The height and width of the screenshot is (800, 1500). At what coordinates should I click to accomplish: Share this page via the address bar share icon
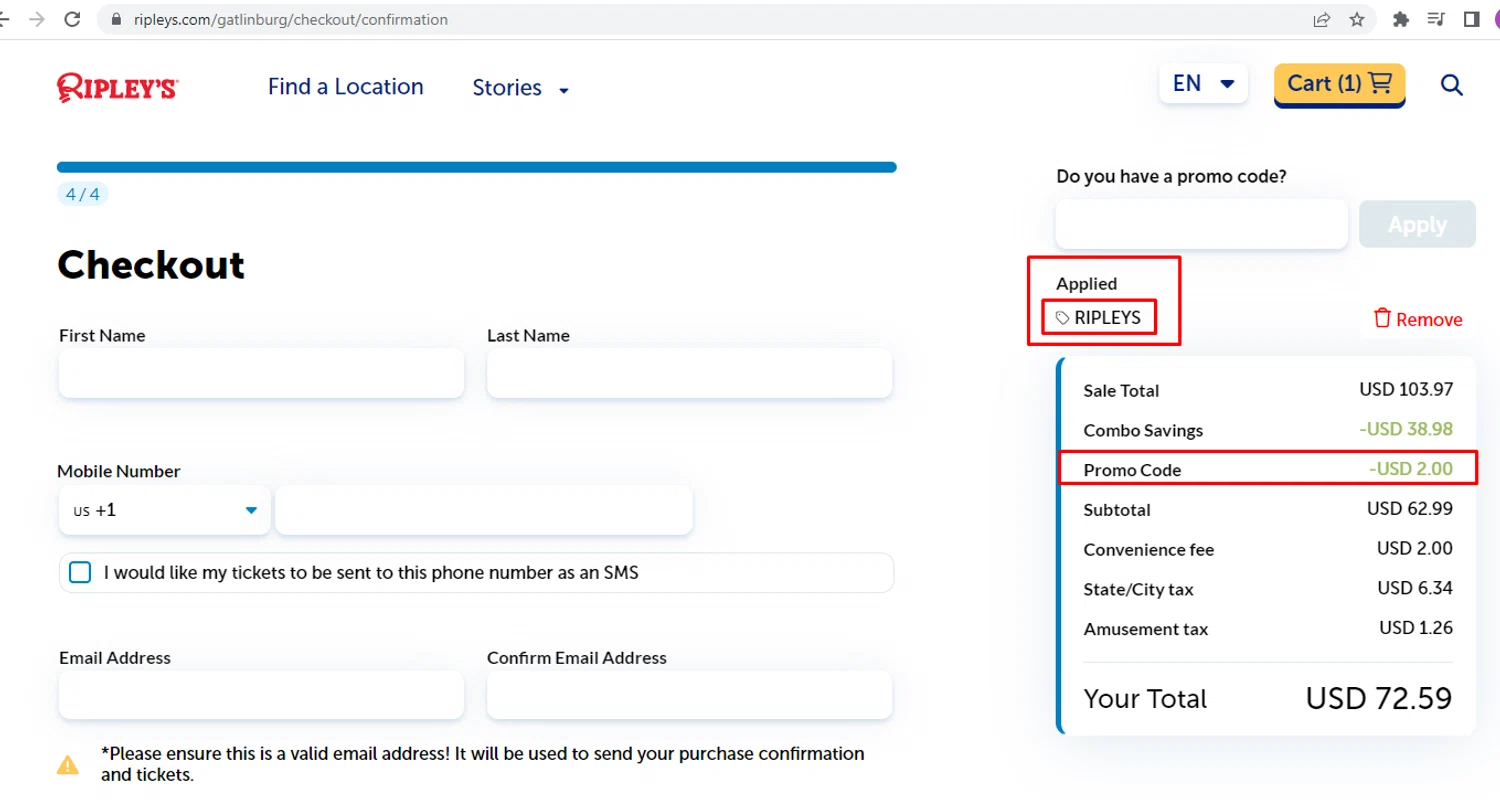point(1322,19)
